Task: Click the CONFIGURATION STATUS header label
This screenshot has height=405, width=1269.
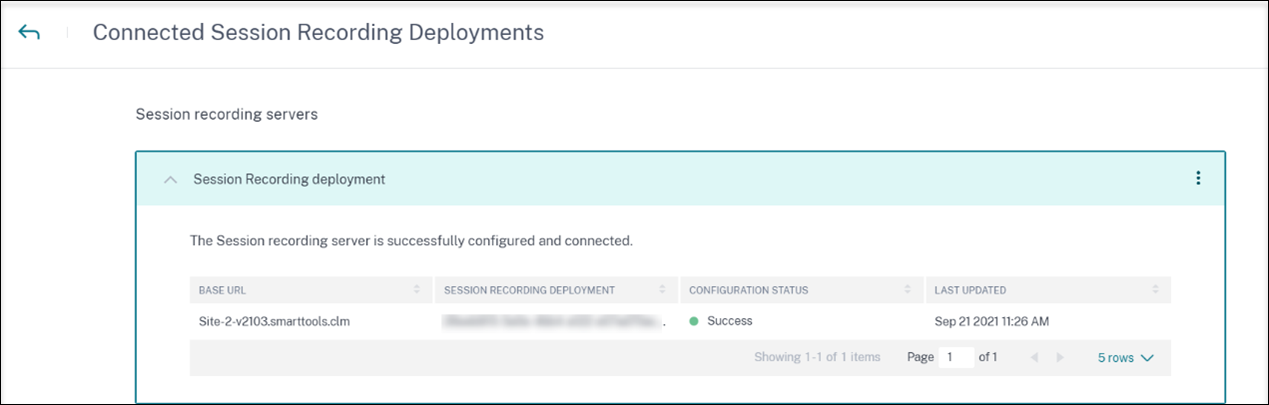Action: 748,290
